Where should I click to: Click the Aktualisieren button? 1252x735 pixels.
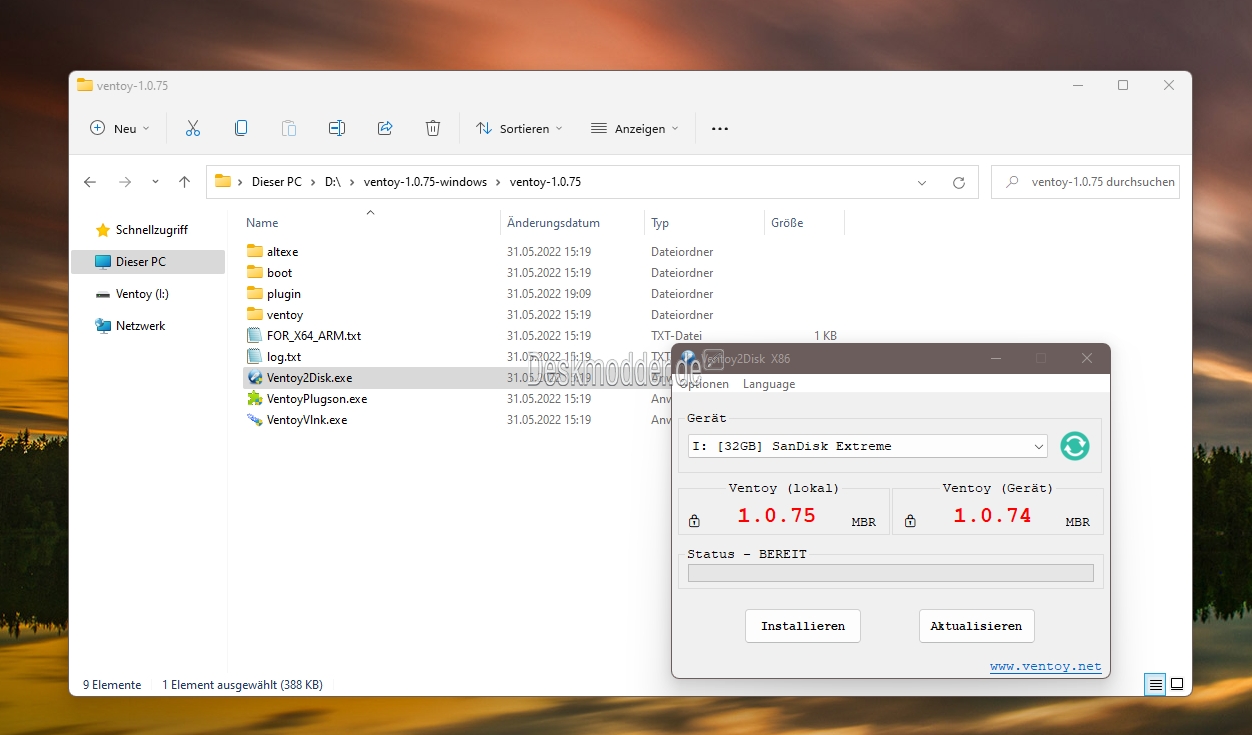coord(976,626)
